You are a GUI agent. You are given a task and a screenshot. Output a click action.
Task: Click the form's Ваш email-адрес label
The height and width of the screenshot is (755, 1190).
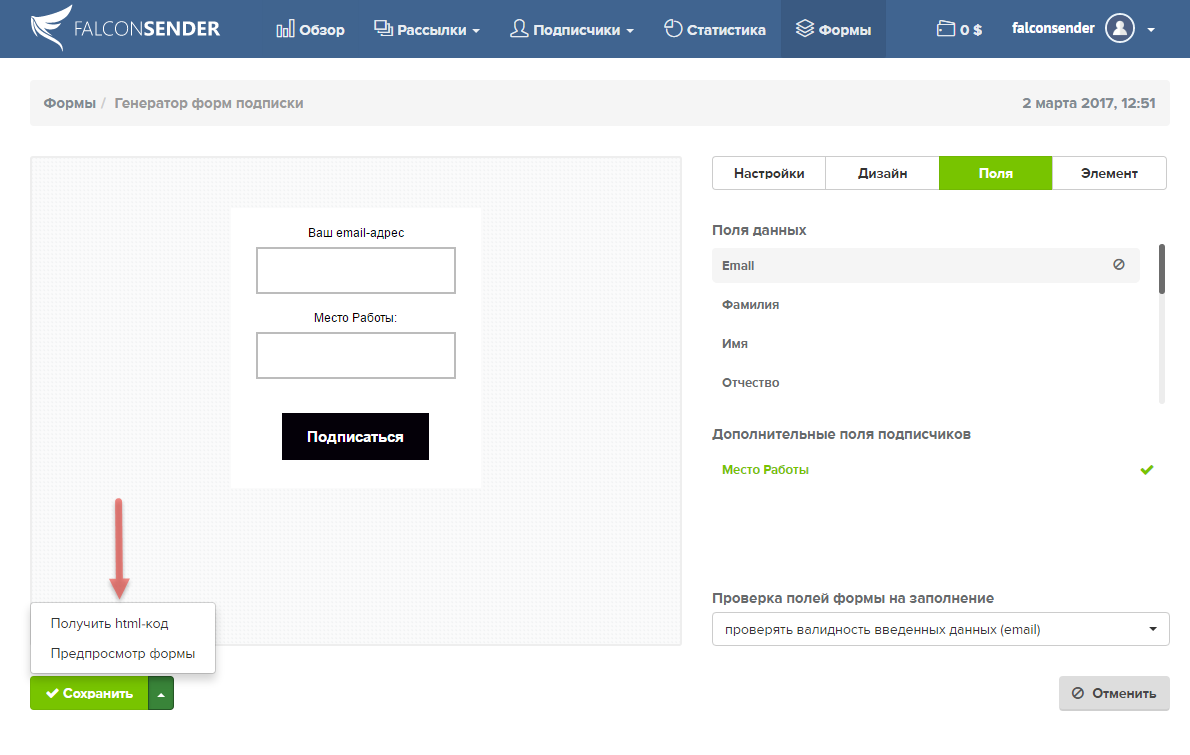coord(356,233)
